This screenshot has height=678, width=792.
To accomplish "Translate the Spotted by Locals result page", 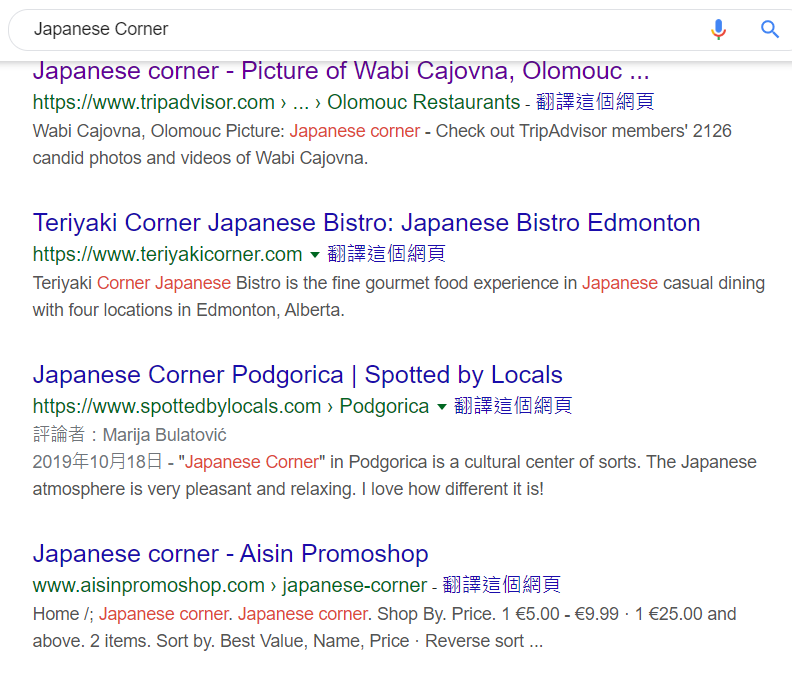I will [513, 407].
